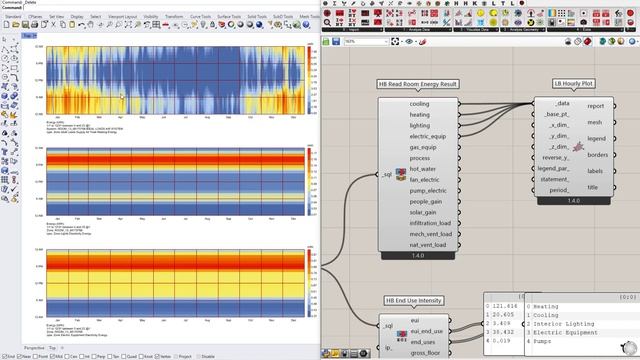Click into the Rhino Command input line

click(171, 7)
